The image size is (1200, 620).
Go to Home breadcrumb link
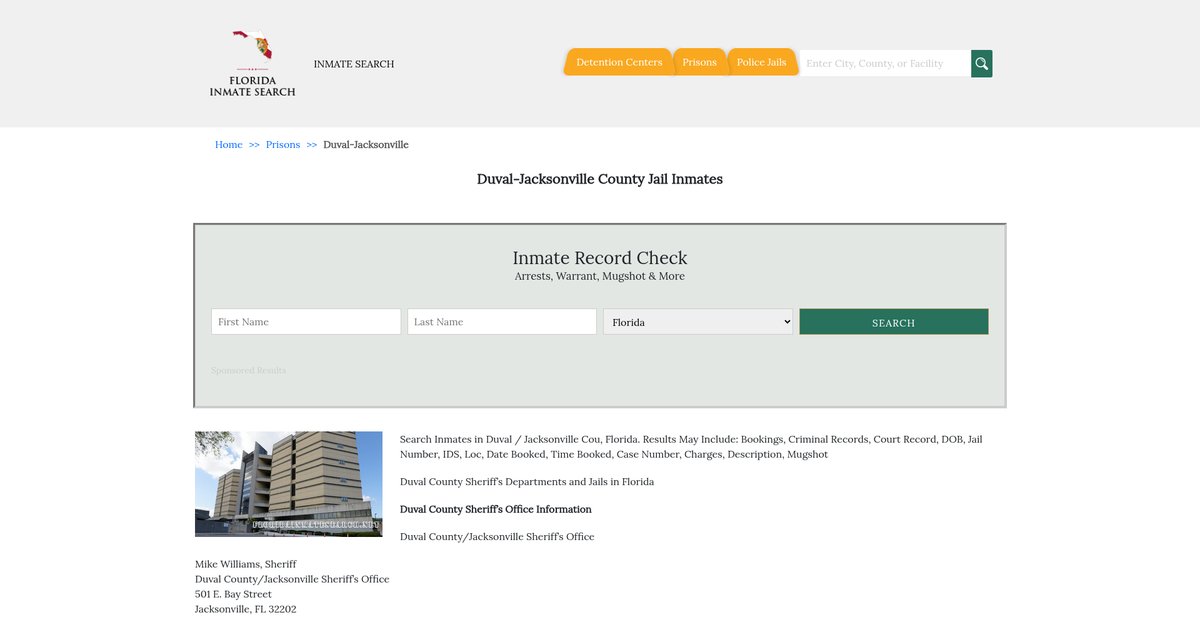click(x=229, y=145)
